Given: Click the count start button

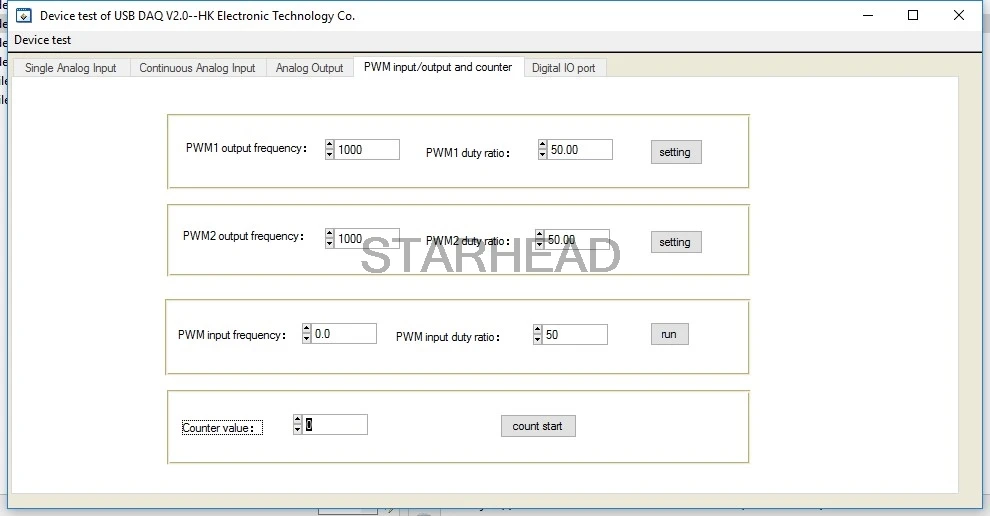Looking at the screenshot, I should pos(538,426).
